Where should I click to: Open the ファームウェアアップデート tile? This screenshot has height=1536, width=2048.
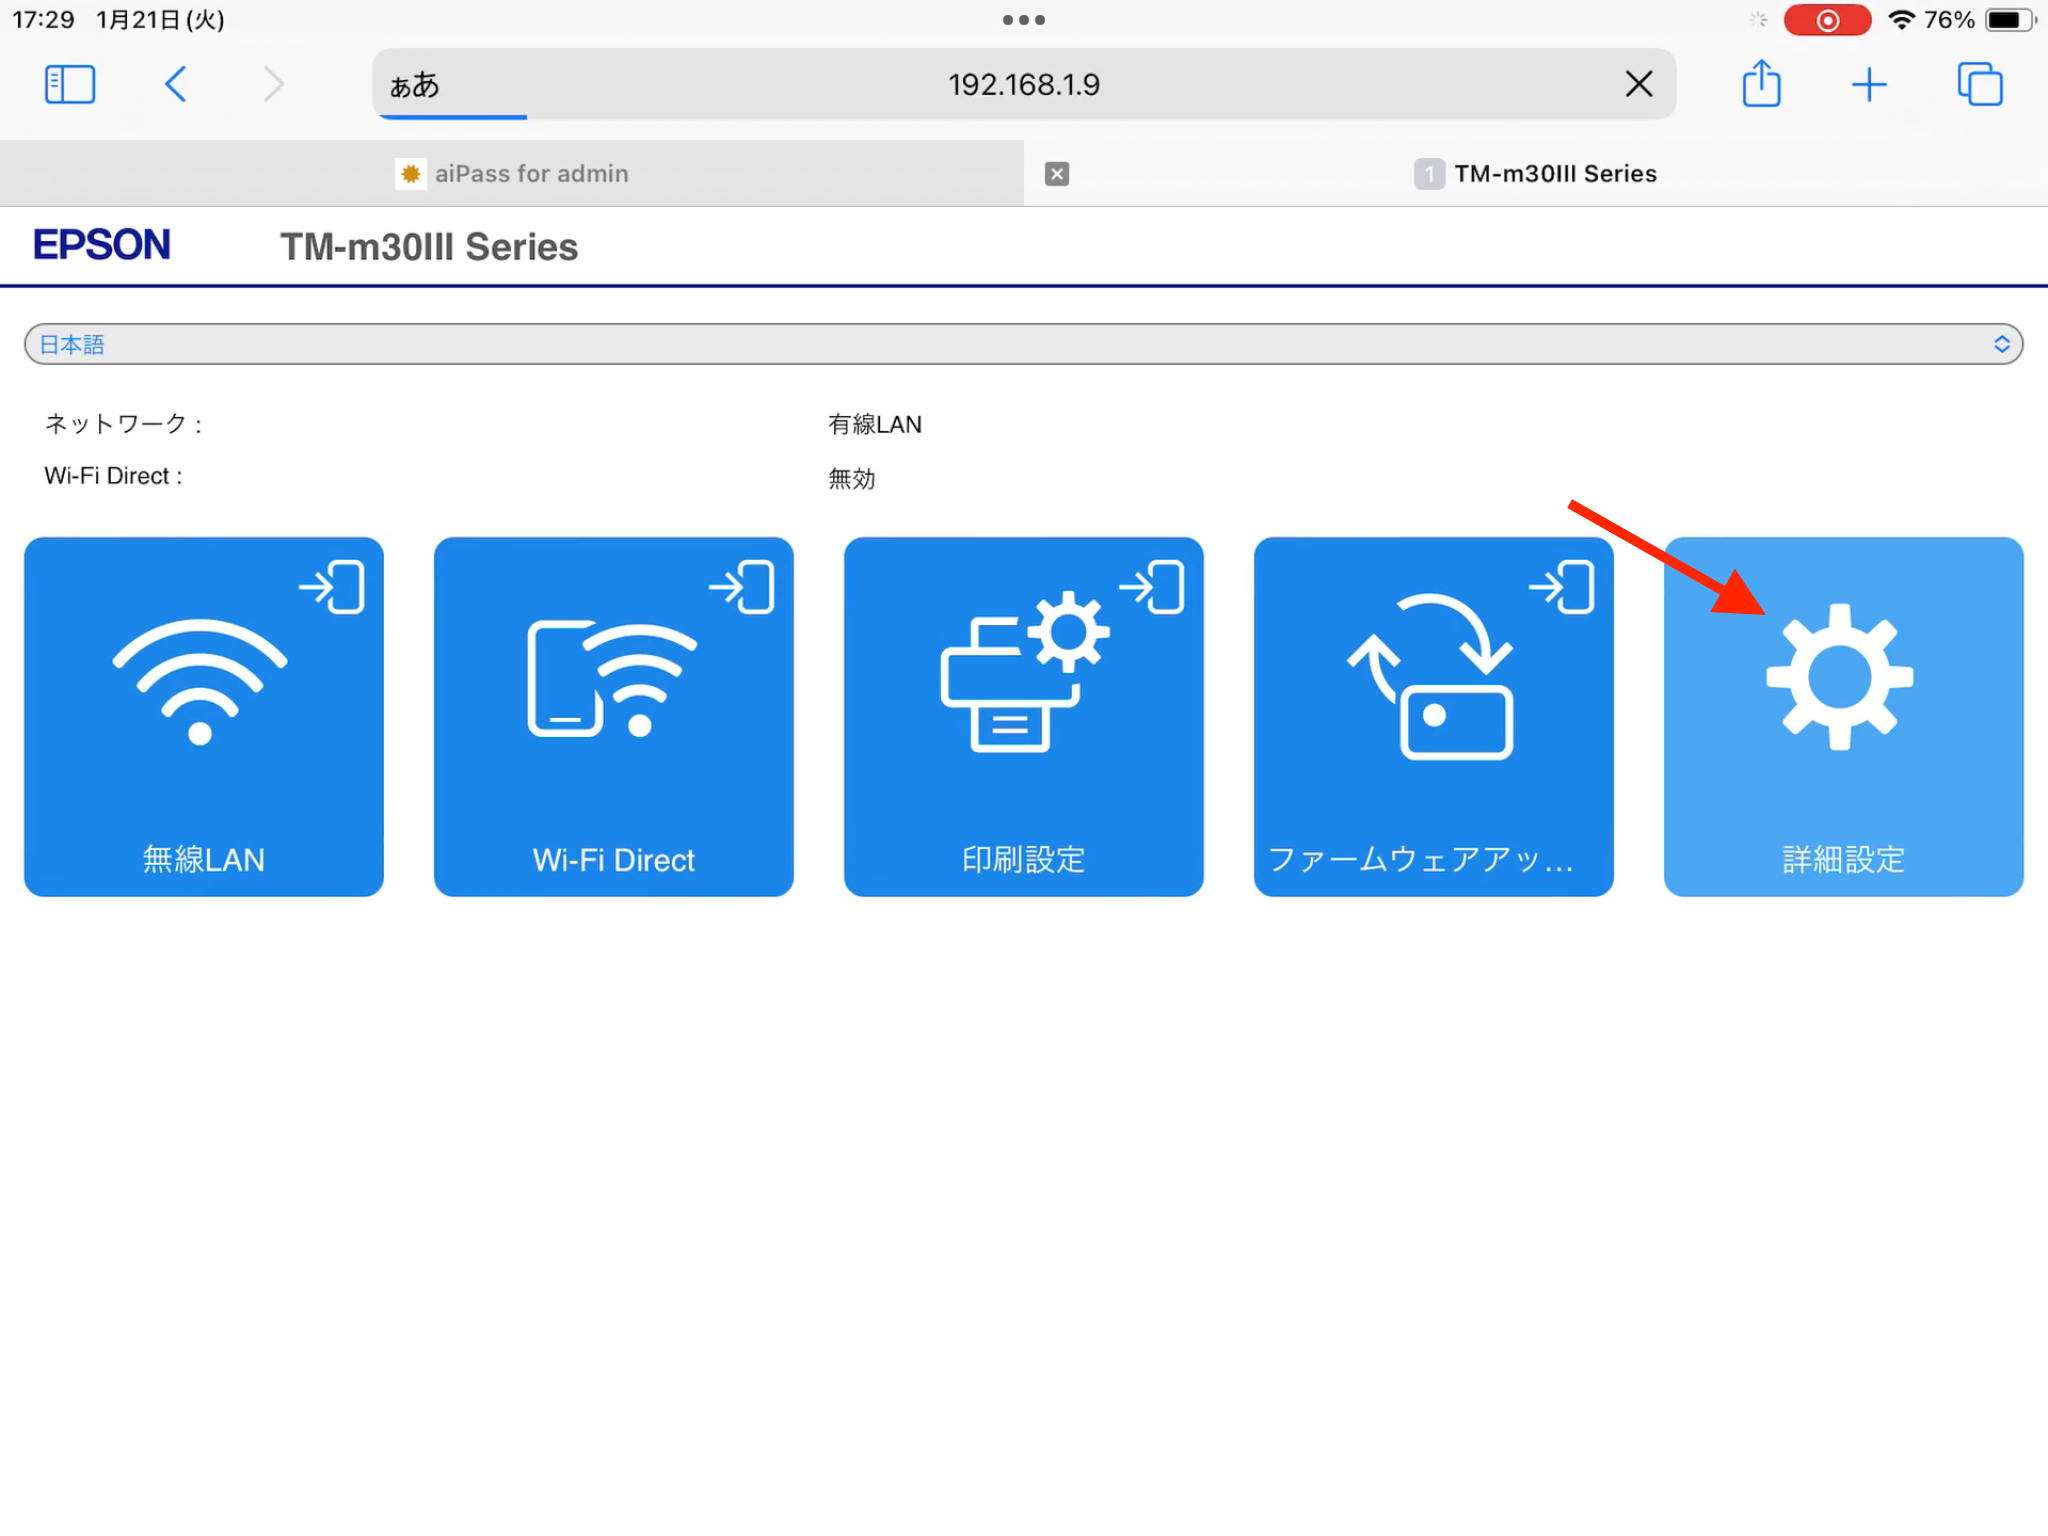click(1434, 716)
